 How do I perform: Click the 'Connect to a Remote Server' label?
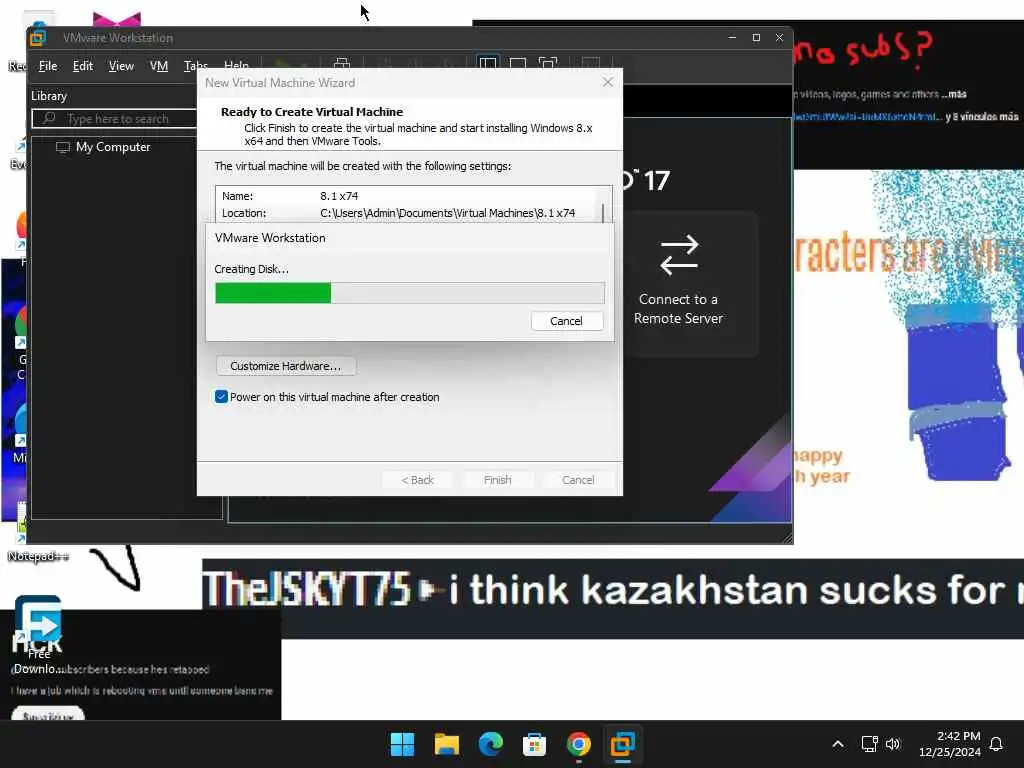pos(679,309)
